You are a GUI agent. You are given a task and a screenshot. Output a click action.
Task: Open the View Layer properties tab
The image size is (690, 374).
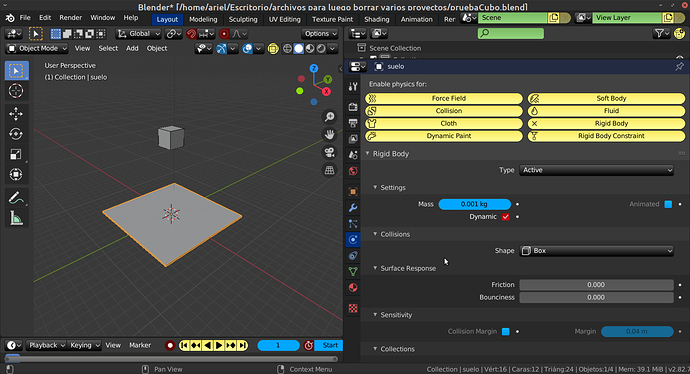coord(353,139)
